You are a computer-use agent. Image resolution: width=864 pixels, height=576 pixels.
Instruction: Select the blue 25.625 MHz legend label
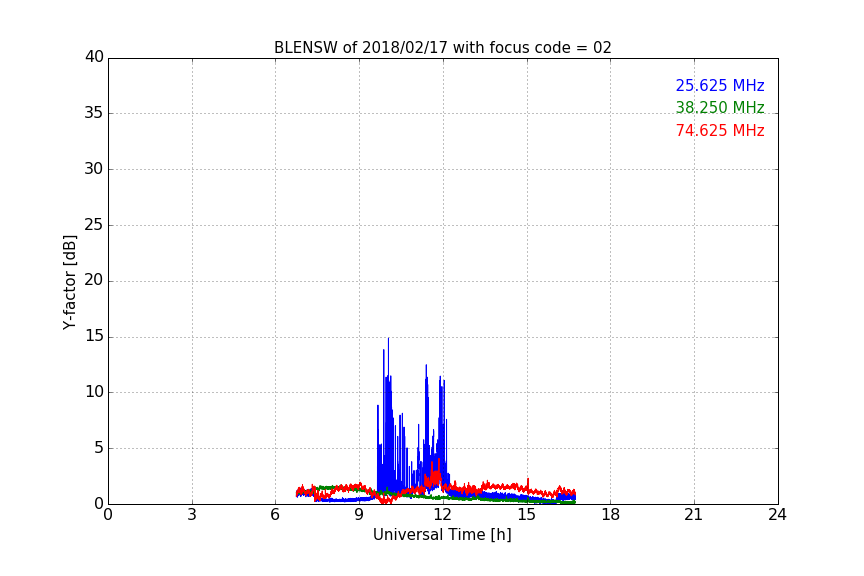click(x=720, y=85)
